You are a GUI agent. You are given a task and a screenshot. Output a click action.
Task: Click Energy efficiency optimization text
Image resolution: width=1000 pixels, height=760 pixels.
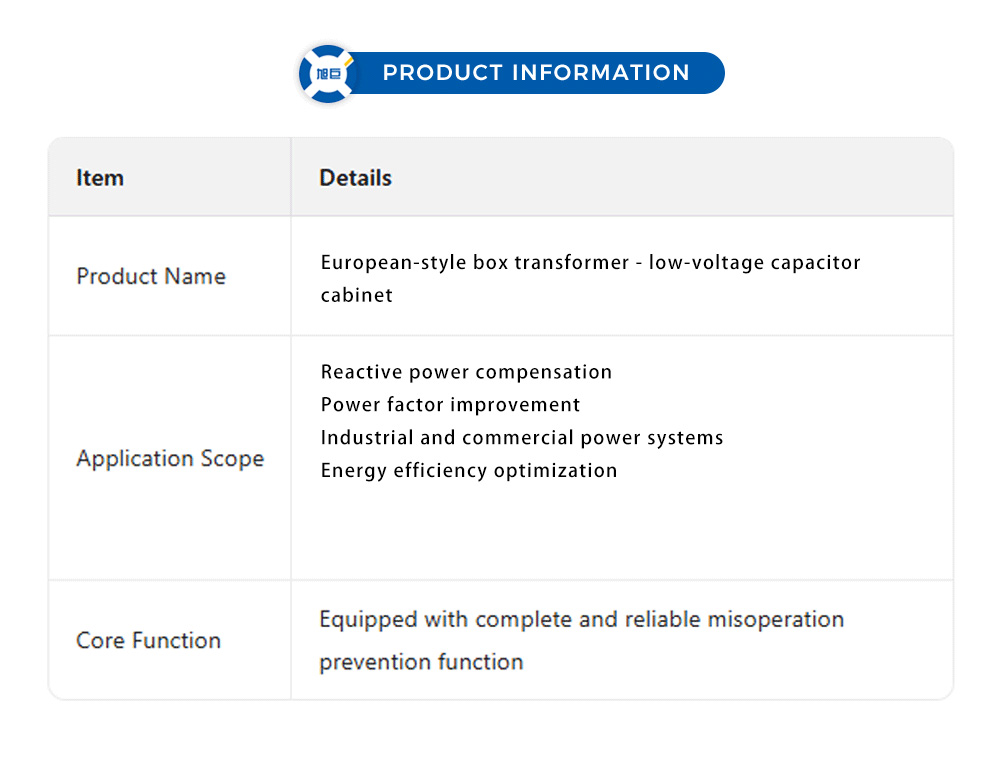pyautogui.click(x=469, y=470)
